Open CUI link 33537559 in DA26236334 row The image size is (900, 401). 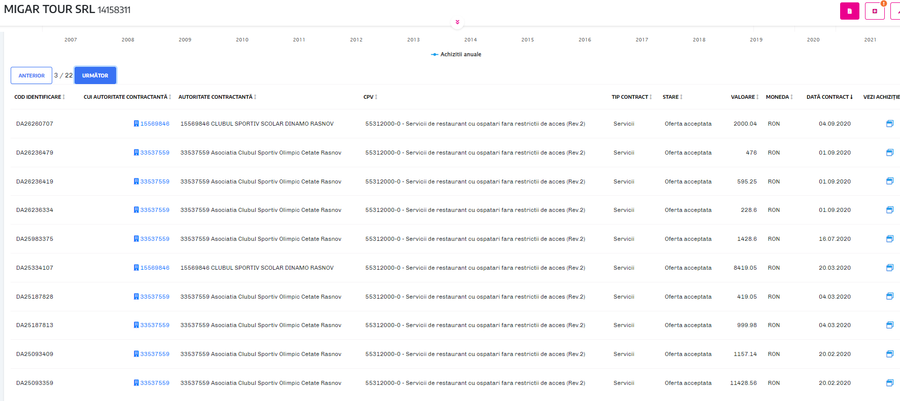152,209
